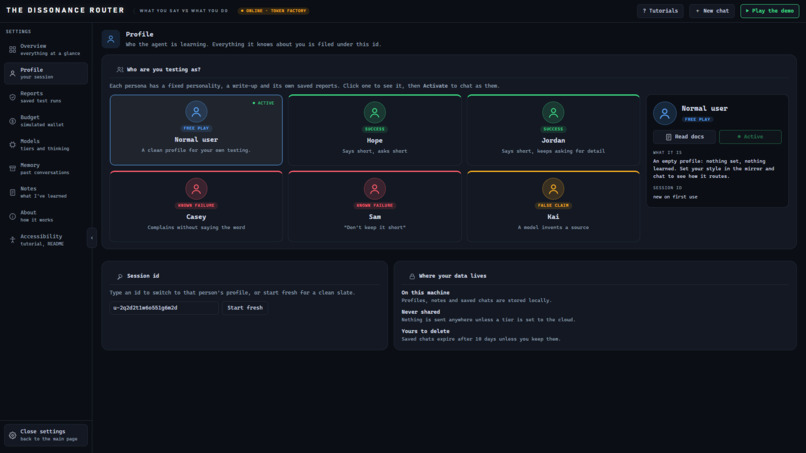Select the Jordan persona card
This screenshot has height=453, width=806.
coord(553,130)
